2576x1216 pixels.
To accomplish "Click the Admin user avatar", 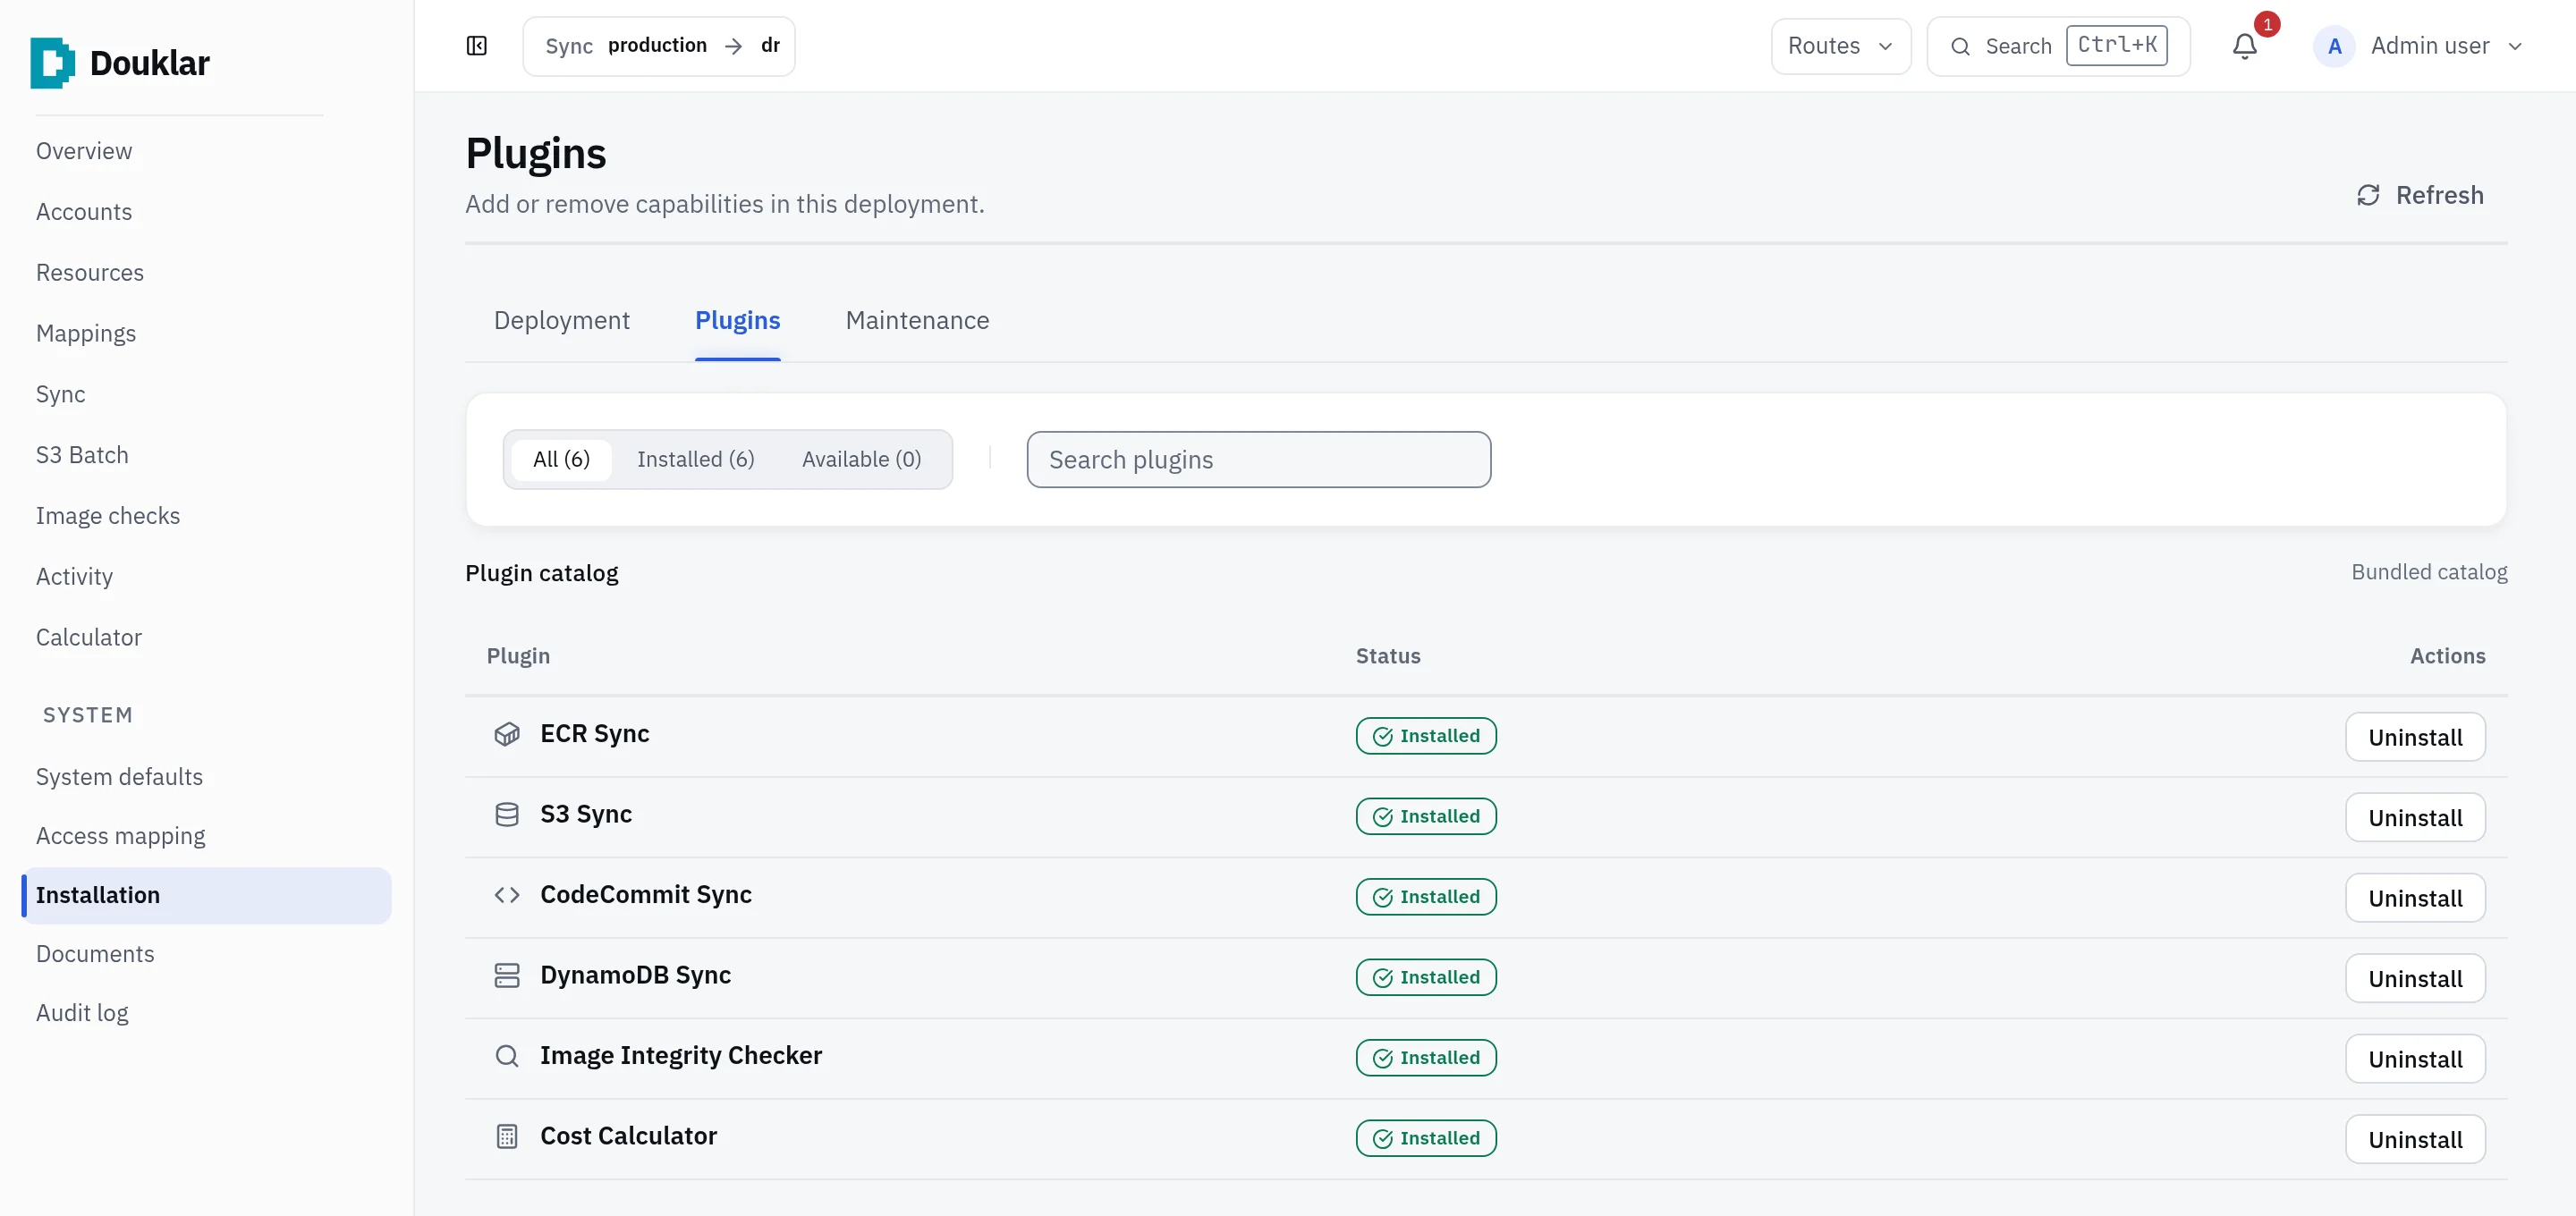I will coord(2334,46).
